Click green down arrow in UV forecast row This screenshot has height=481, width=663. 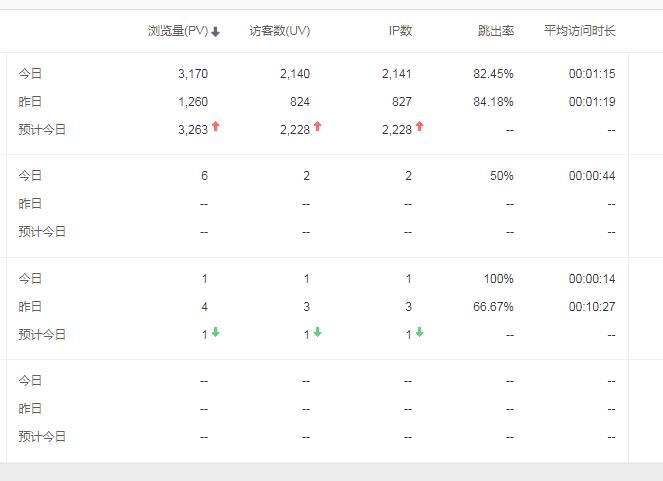click(318, 332)
